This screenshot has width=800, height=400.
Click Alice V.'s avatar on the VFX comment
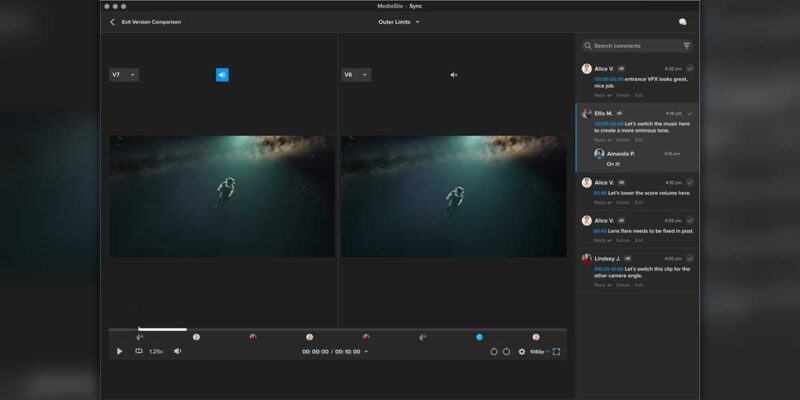pyautogui.click(x=587, y=68)
